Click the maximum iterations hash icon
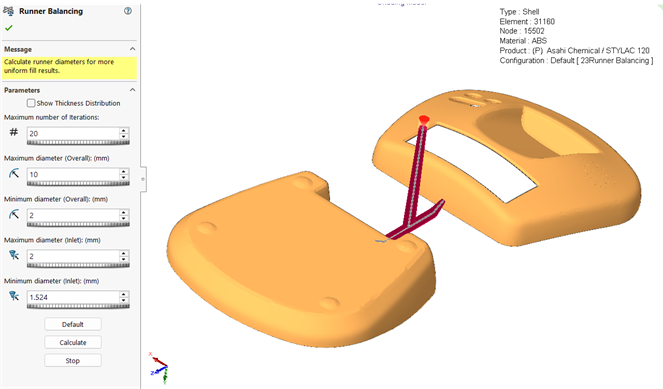The image size is (663, 389). [14, 132]
